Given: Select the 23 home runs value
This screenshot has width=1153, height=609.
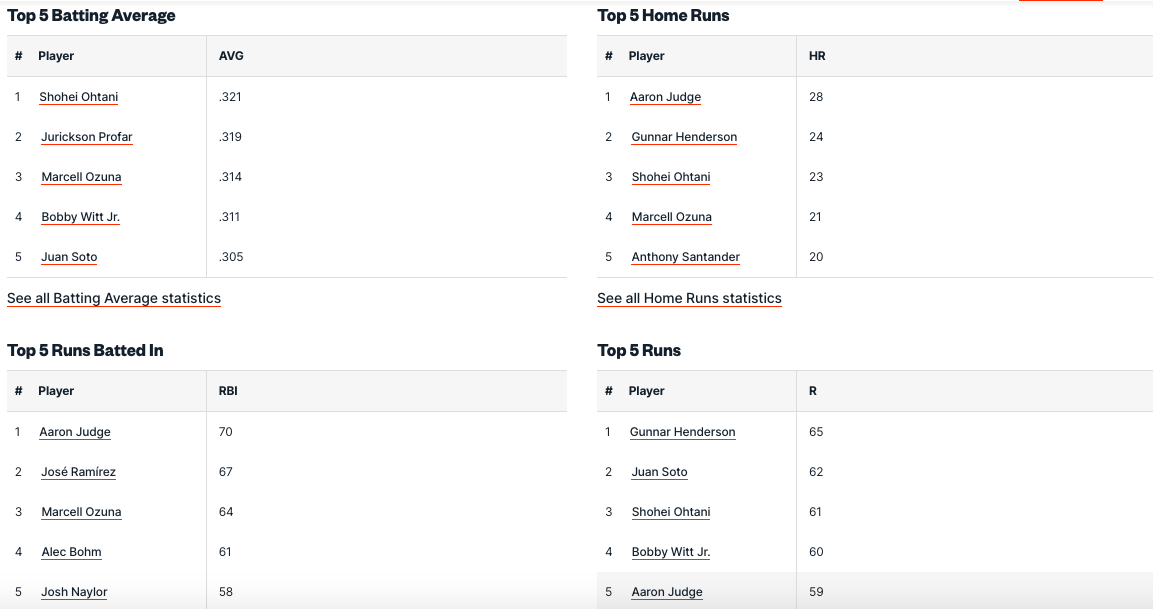Looking at the screenshot, I should click(x=816, y=177).
